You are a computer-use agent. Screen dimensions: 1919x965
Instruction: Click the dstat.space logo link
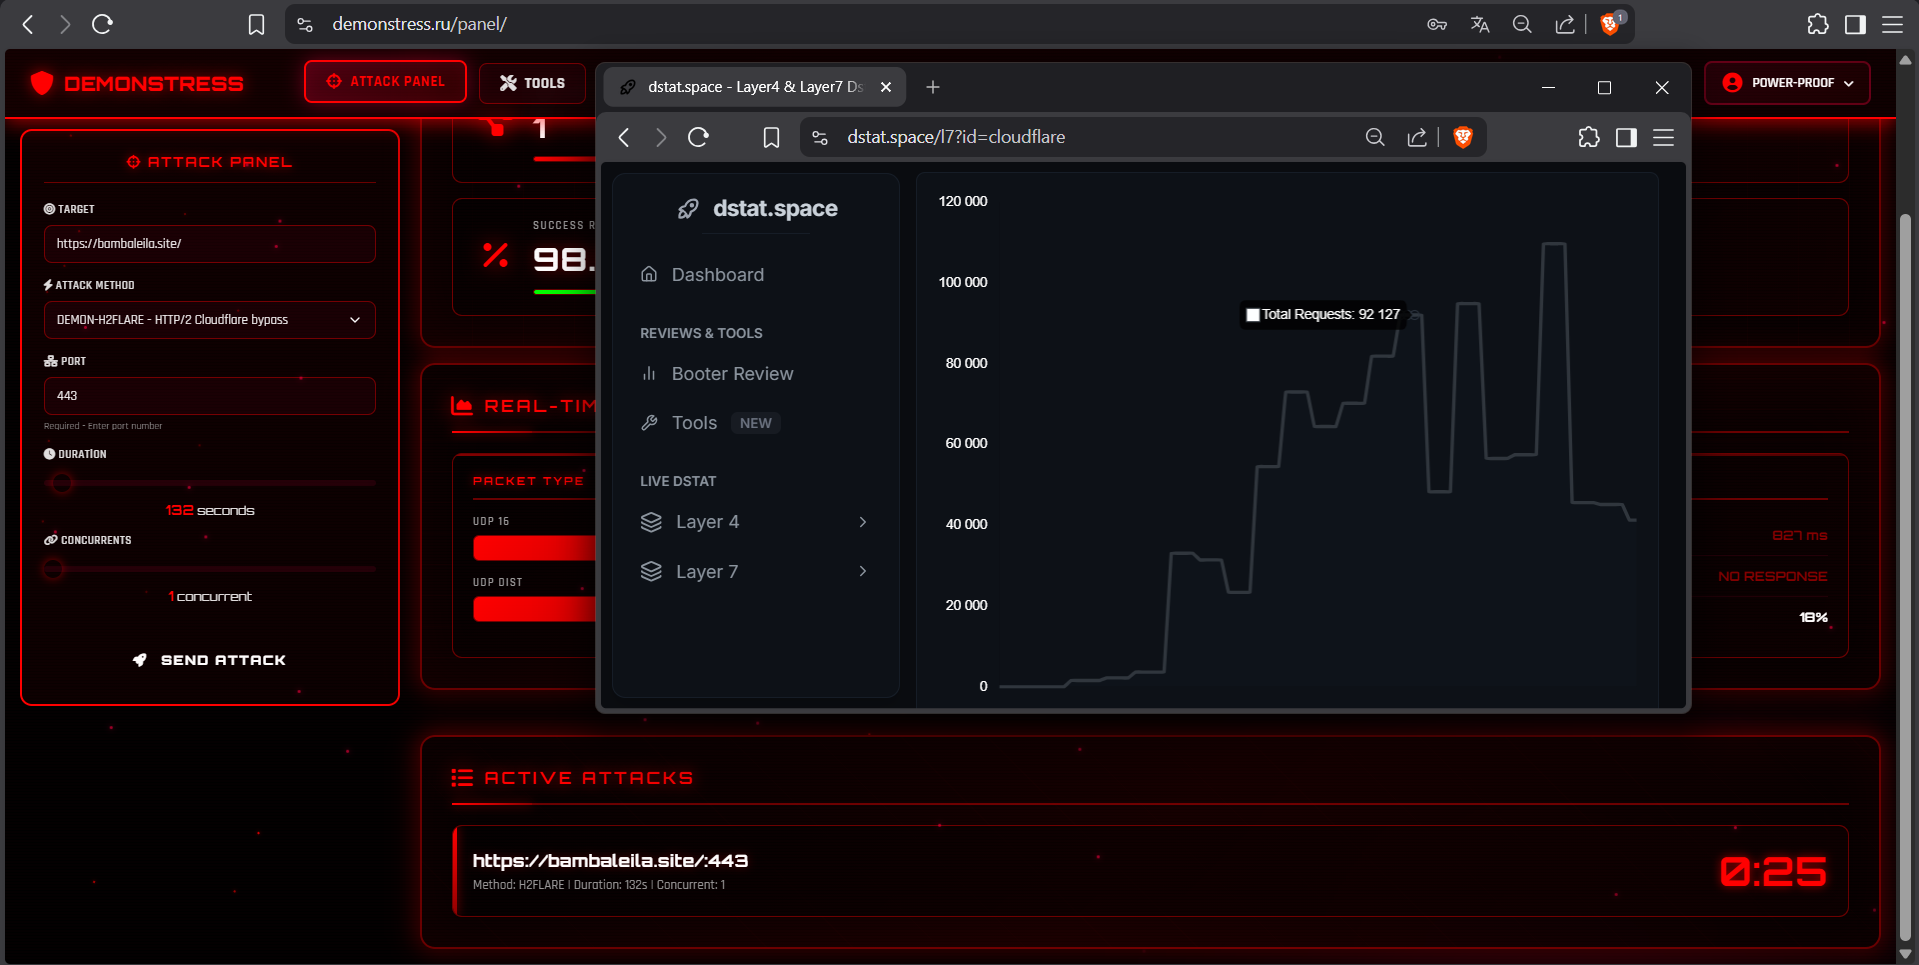(757, 208)
